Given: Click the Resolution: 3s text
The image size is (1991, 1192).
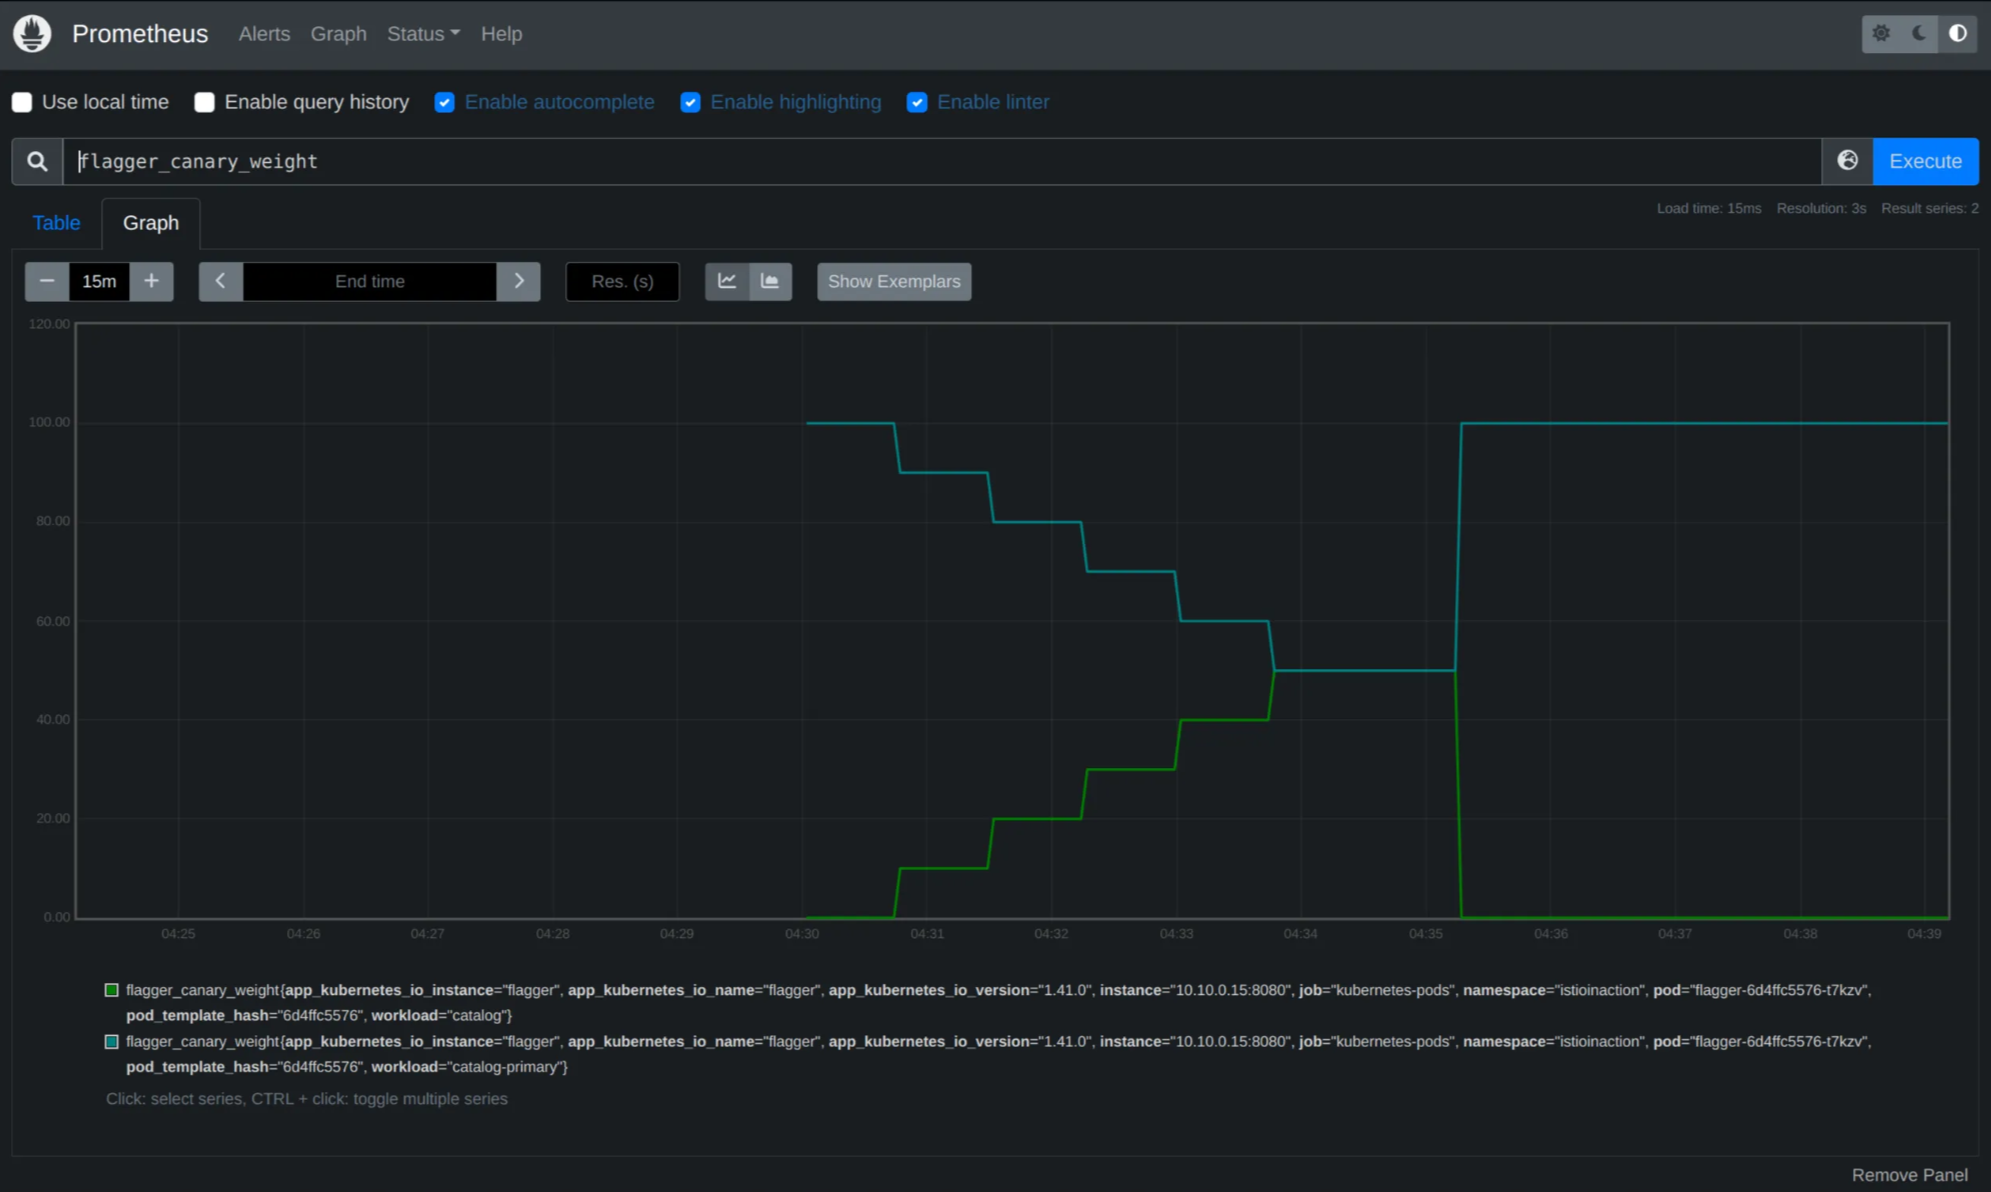Looking at the screenshot, I should [x=1821, y=208].
